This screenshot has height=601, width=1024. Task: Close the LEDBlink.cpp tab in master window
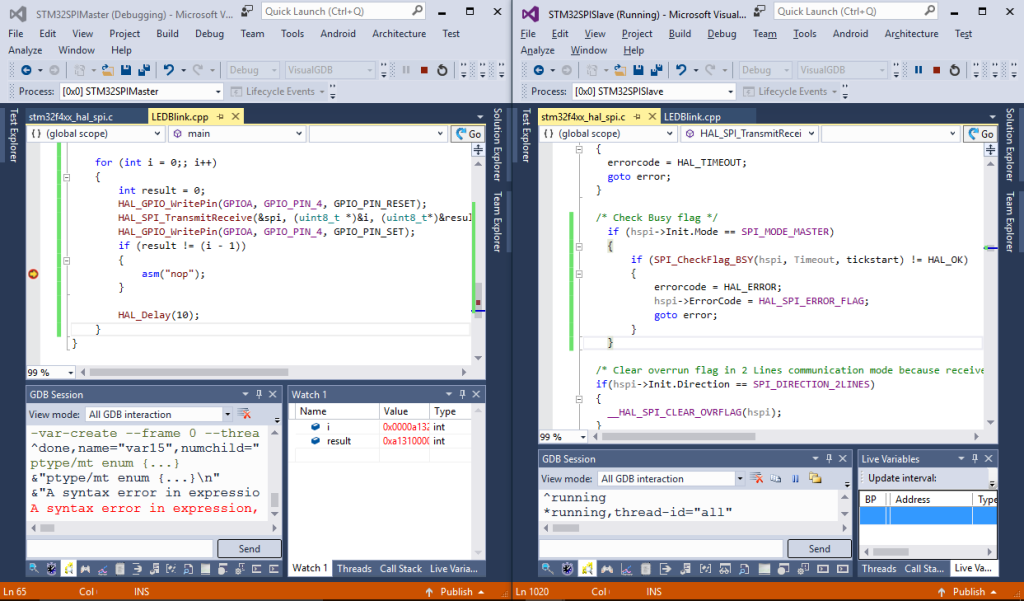click(x=233, y=116)
